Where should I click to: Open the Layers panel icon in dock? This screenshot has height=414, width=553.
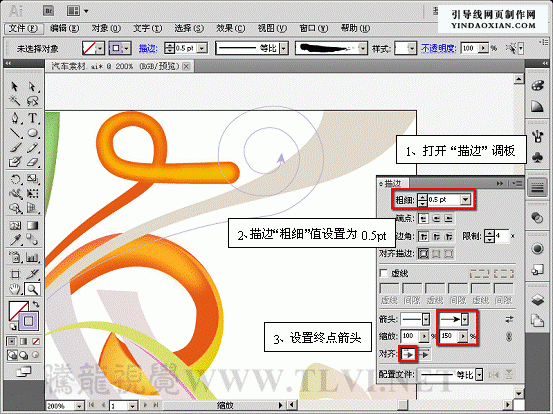[537, 300]
